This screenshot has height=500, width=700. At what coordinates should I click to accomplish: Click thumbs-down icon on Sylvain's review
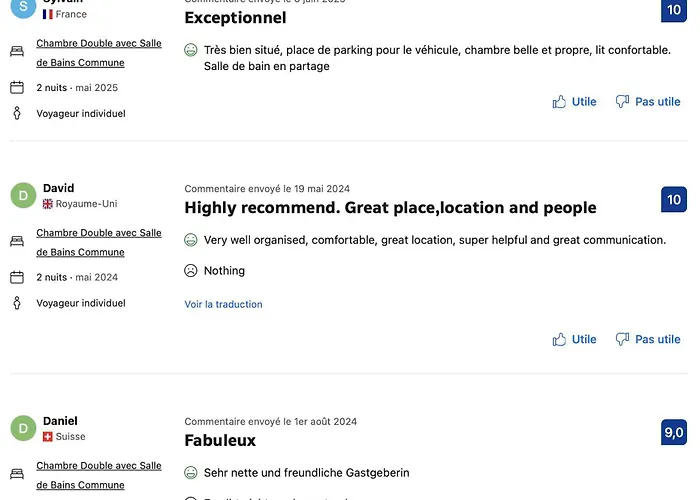[622, 102]
